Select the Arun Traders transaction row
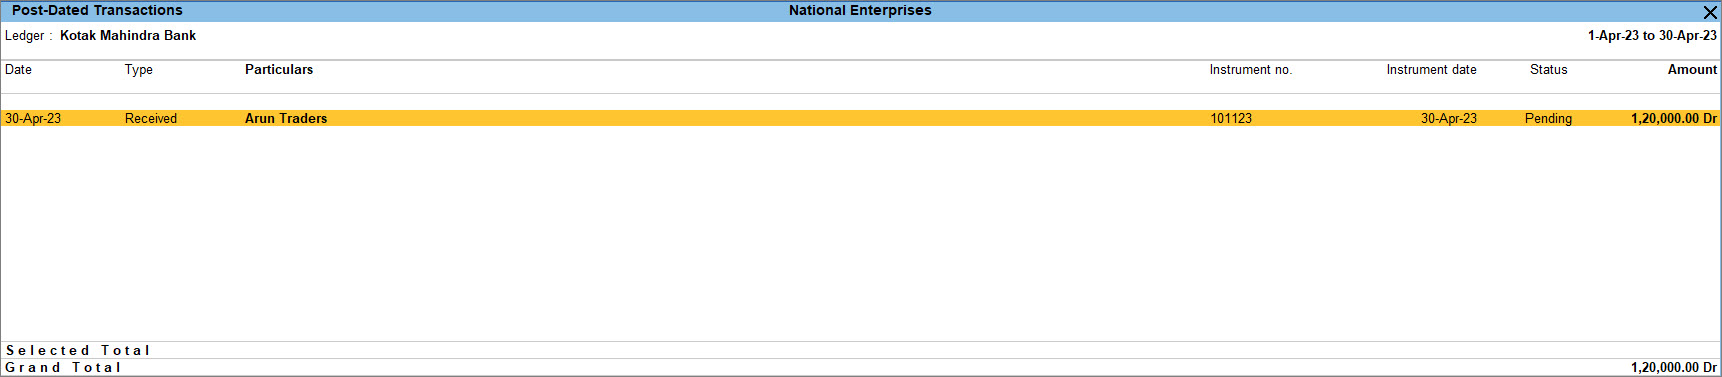 [860, 118]
